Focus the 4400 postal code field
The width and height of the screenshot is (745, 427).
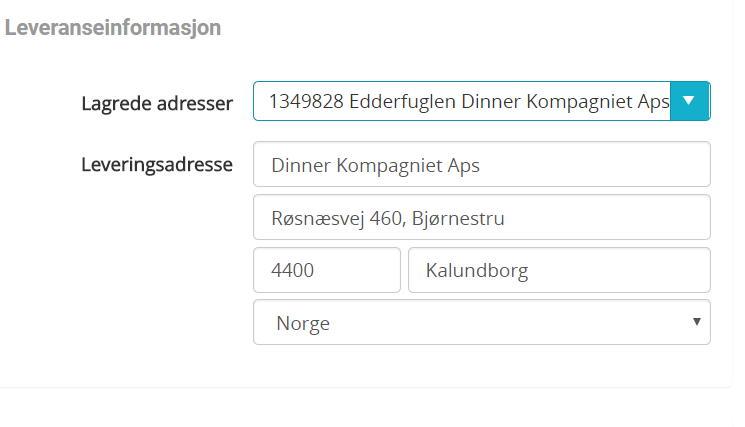point(326,270)
